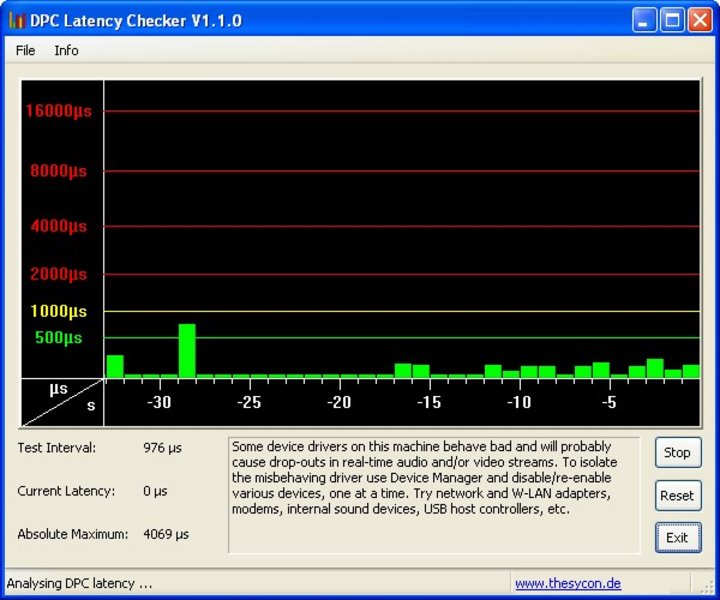
Task: Close the window with the red X
Action: coord(700,20)
